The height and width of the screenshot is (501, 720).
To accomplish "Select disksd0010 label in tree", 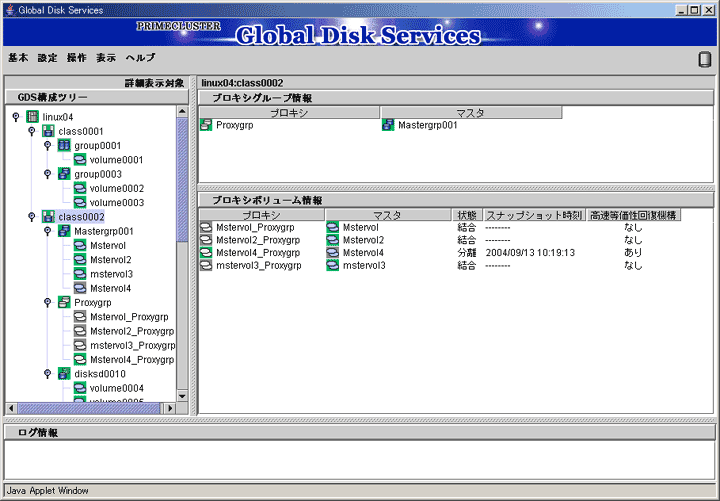I will coord(100,374).
